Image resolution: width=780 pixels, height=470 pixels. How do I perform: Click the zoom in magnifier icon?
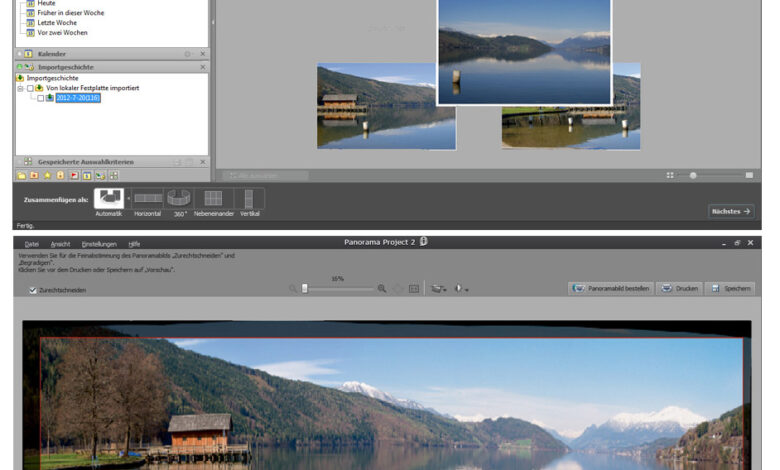pyautogui.click(x=382, y=288)
